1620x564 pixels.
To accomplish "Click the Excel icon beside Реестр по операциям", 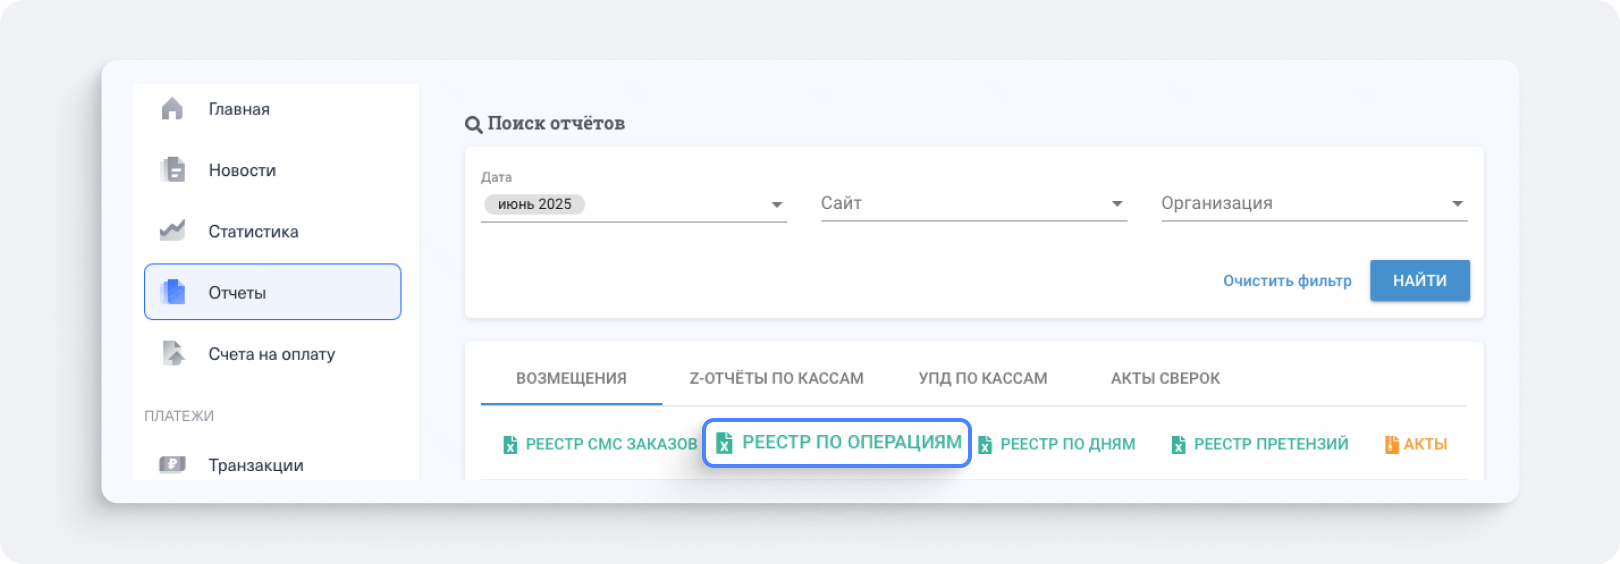I will click(724, 443).
